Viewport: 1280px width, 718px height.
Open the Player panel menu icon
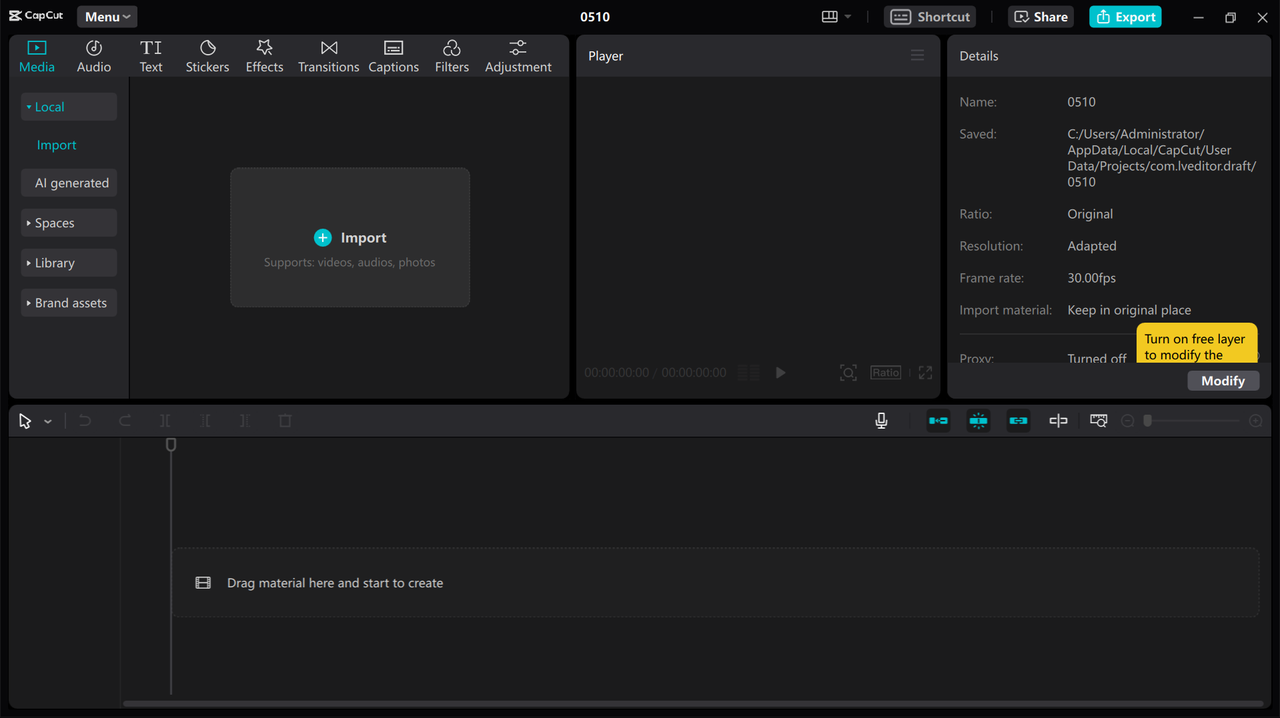[917, 56]
